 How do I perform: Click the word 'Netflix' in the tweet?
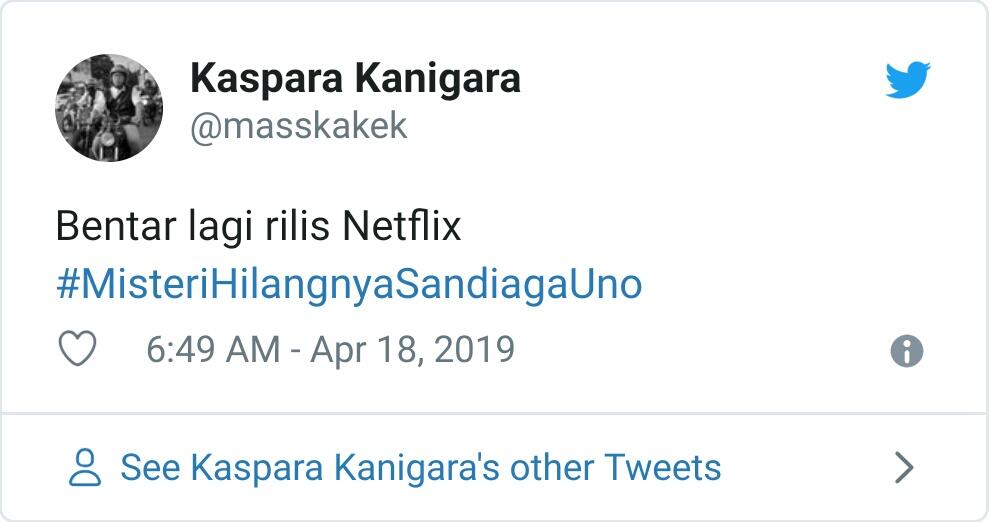402,227
